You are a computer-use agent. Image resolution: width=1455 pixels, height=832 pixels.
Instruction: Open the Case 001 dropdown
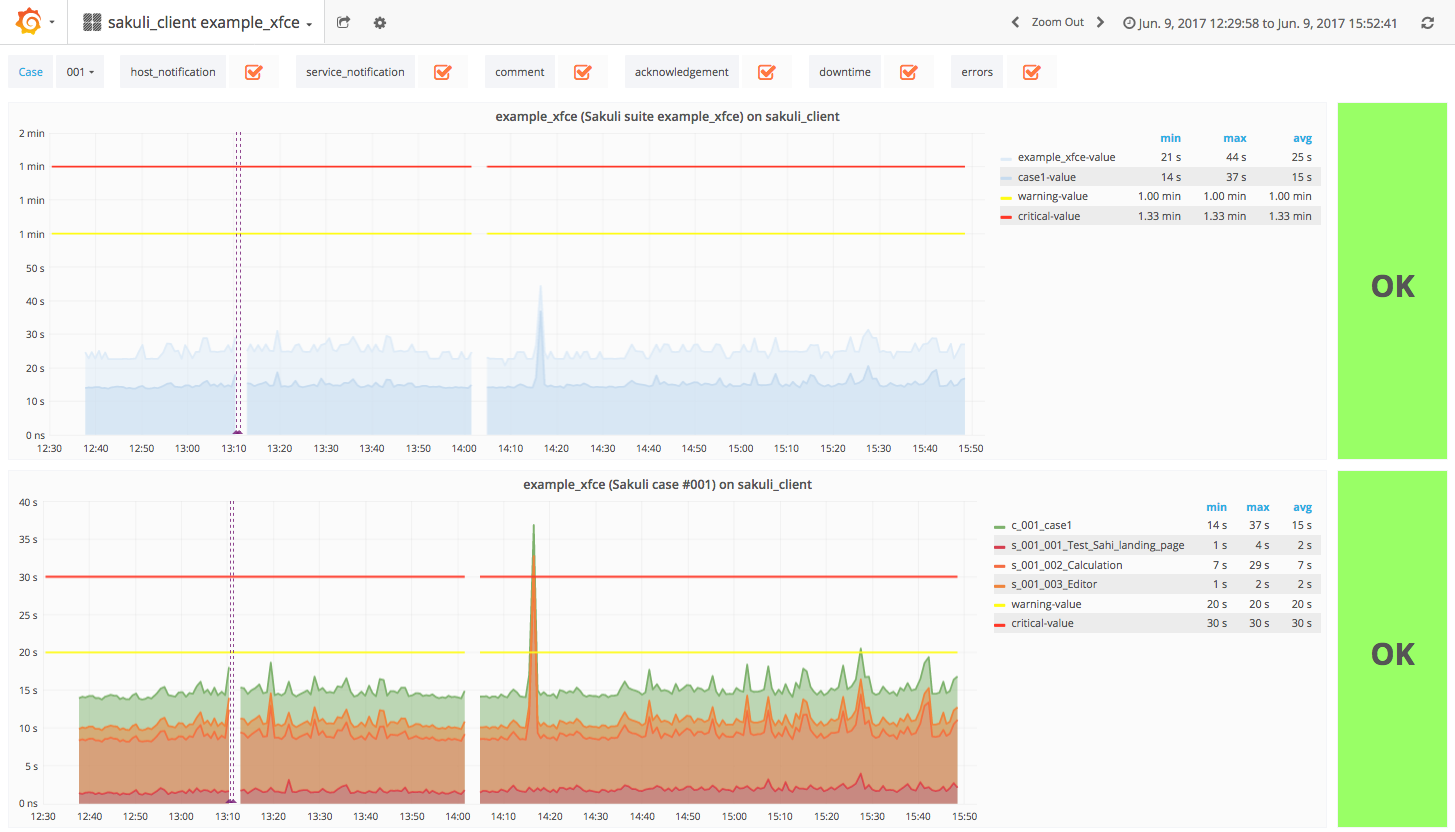pyautogui.click(x=80, y=72)
